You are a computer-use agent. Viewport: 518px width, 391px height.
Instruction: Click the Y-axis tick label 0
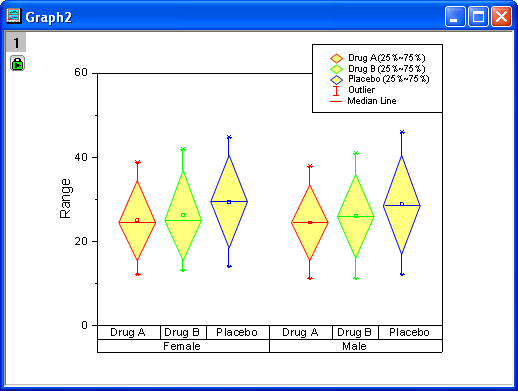(85, 325)
